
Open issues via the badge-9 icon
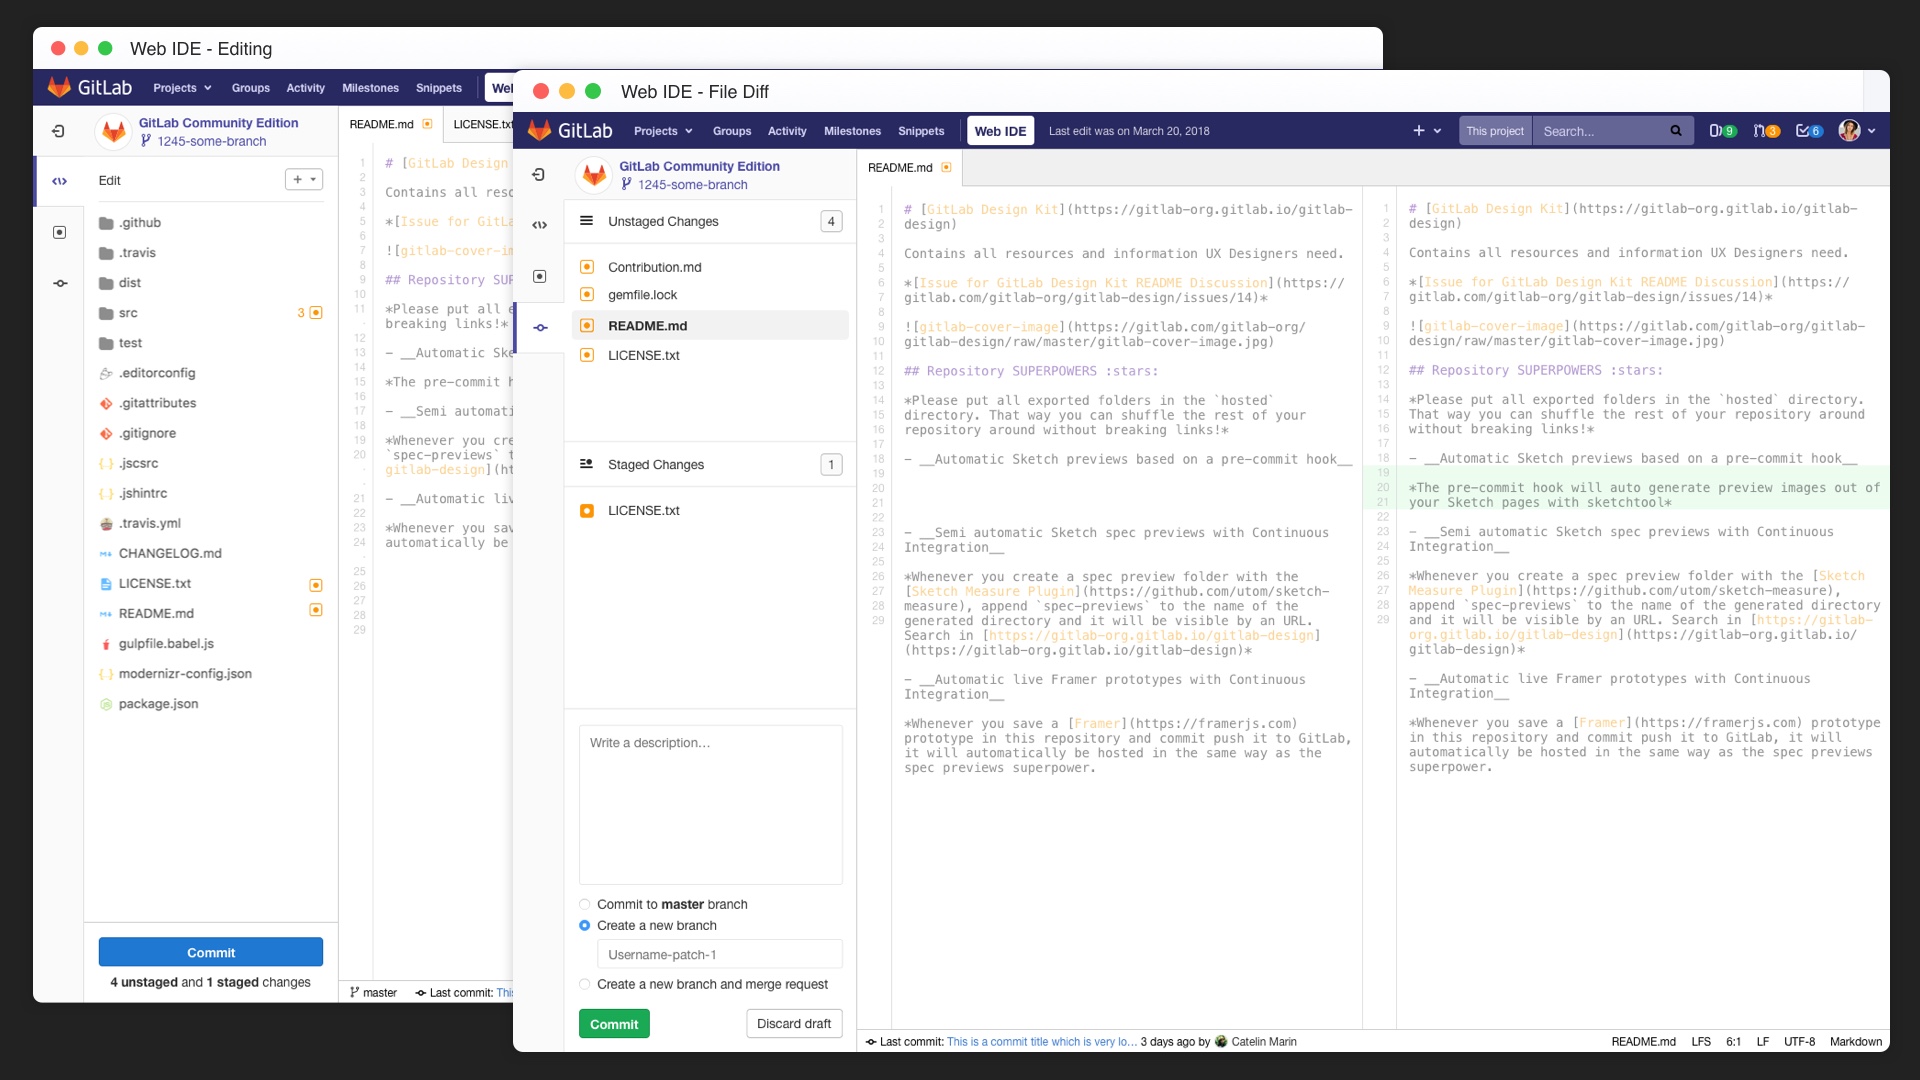tap(1723, 130)
